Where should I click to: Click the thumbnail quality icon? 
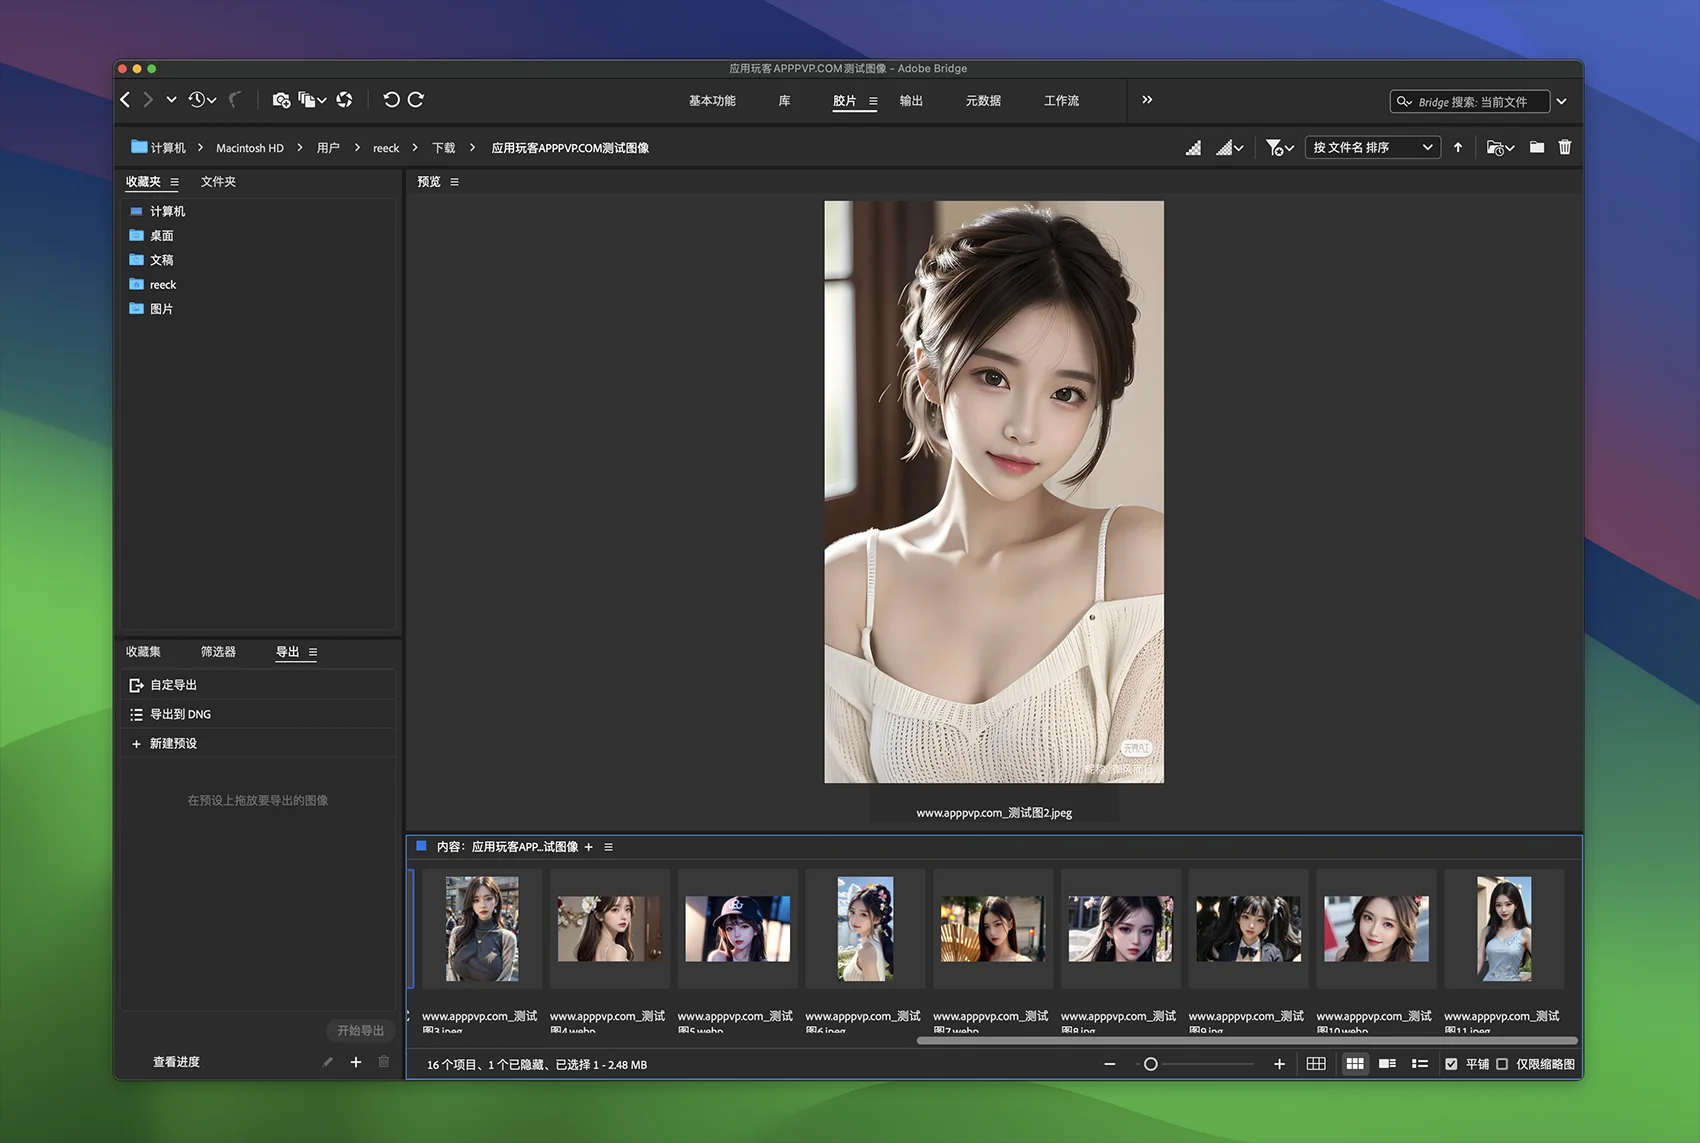[x=1193, y=148]
